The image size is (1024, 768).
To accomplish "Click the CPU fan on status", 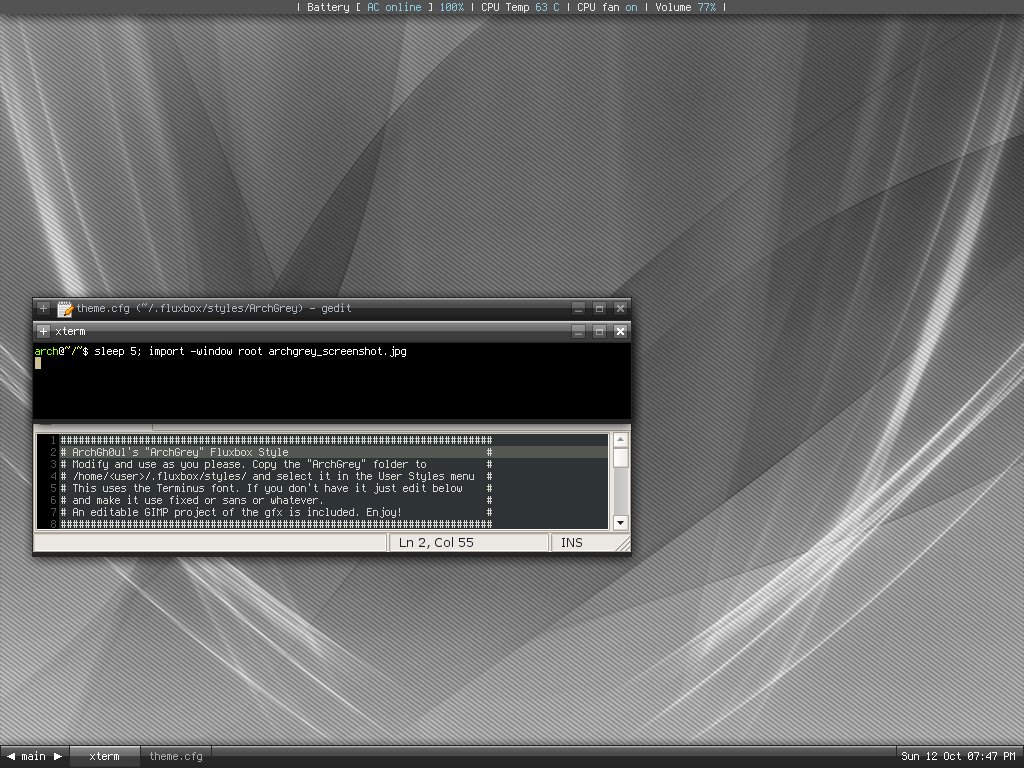I will [x=607, y=7].
